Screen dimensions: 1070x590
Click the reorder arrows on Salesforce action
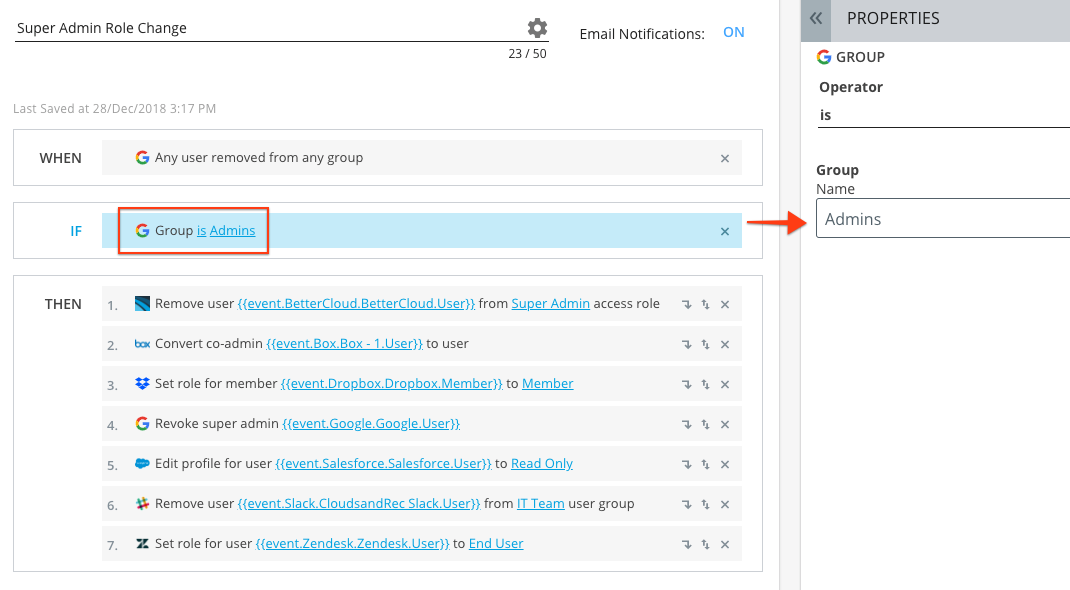(706, 465)
